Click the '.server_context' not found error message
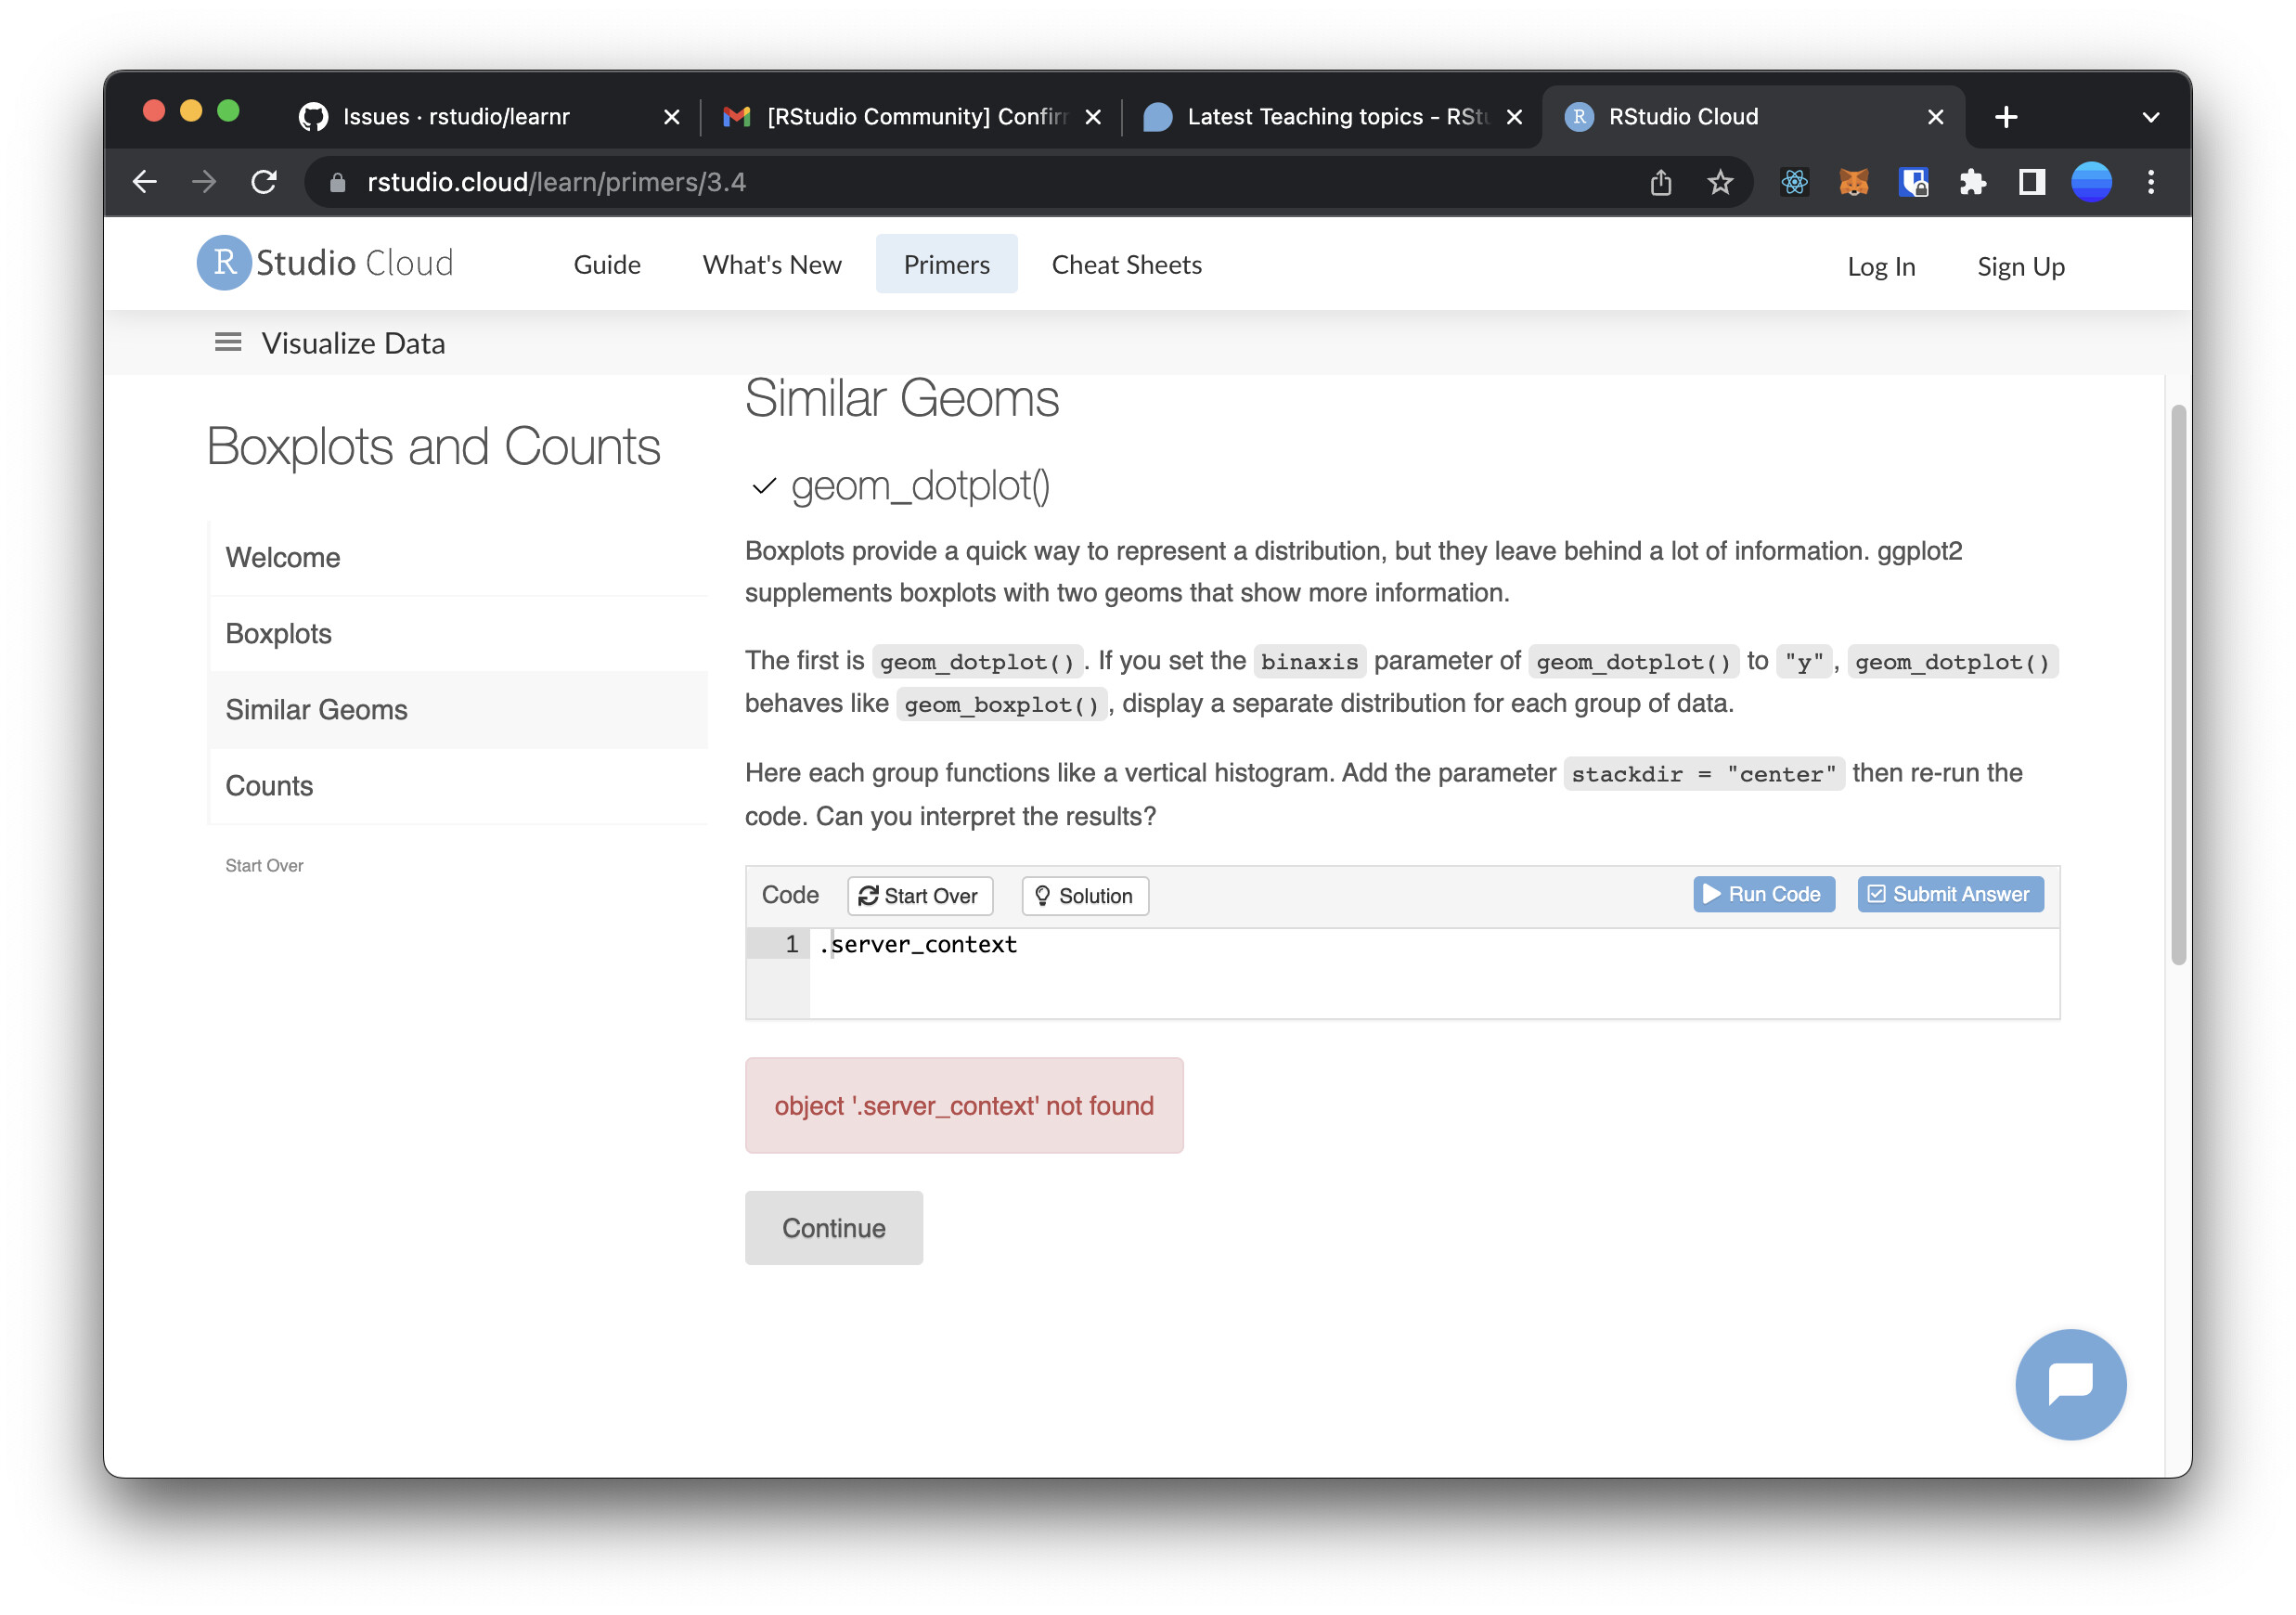Image resolution: width=2296 pixels, height=1615 pixels. pos(964,1105)
